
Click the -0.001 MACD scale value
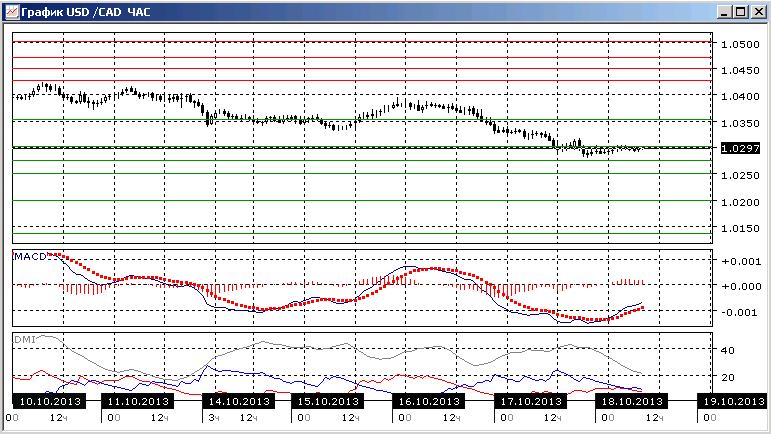741,313
